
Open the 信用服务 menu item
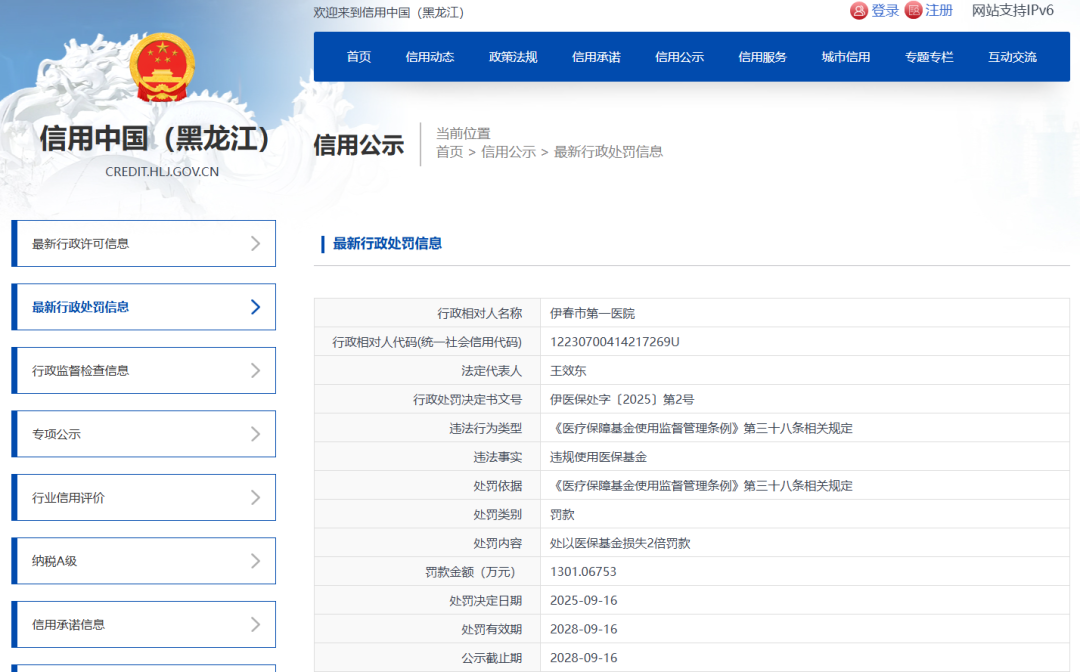(762, 56)
